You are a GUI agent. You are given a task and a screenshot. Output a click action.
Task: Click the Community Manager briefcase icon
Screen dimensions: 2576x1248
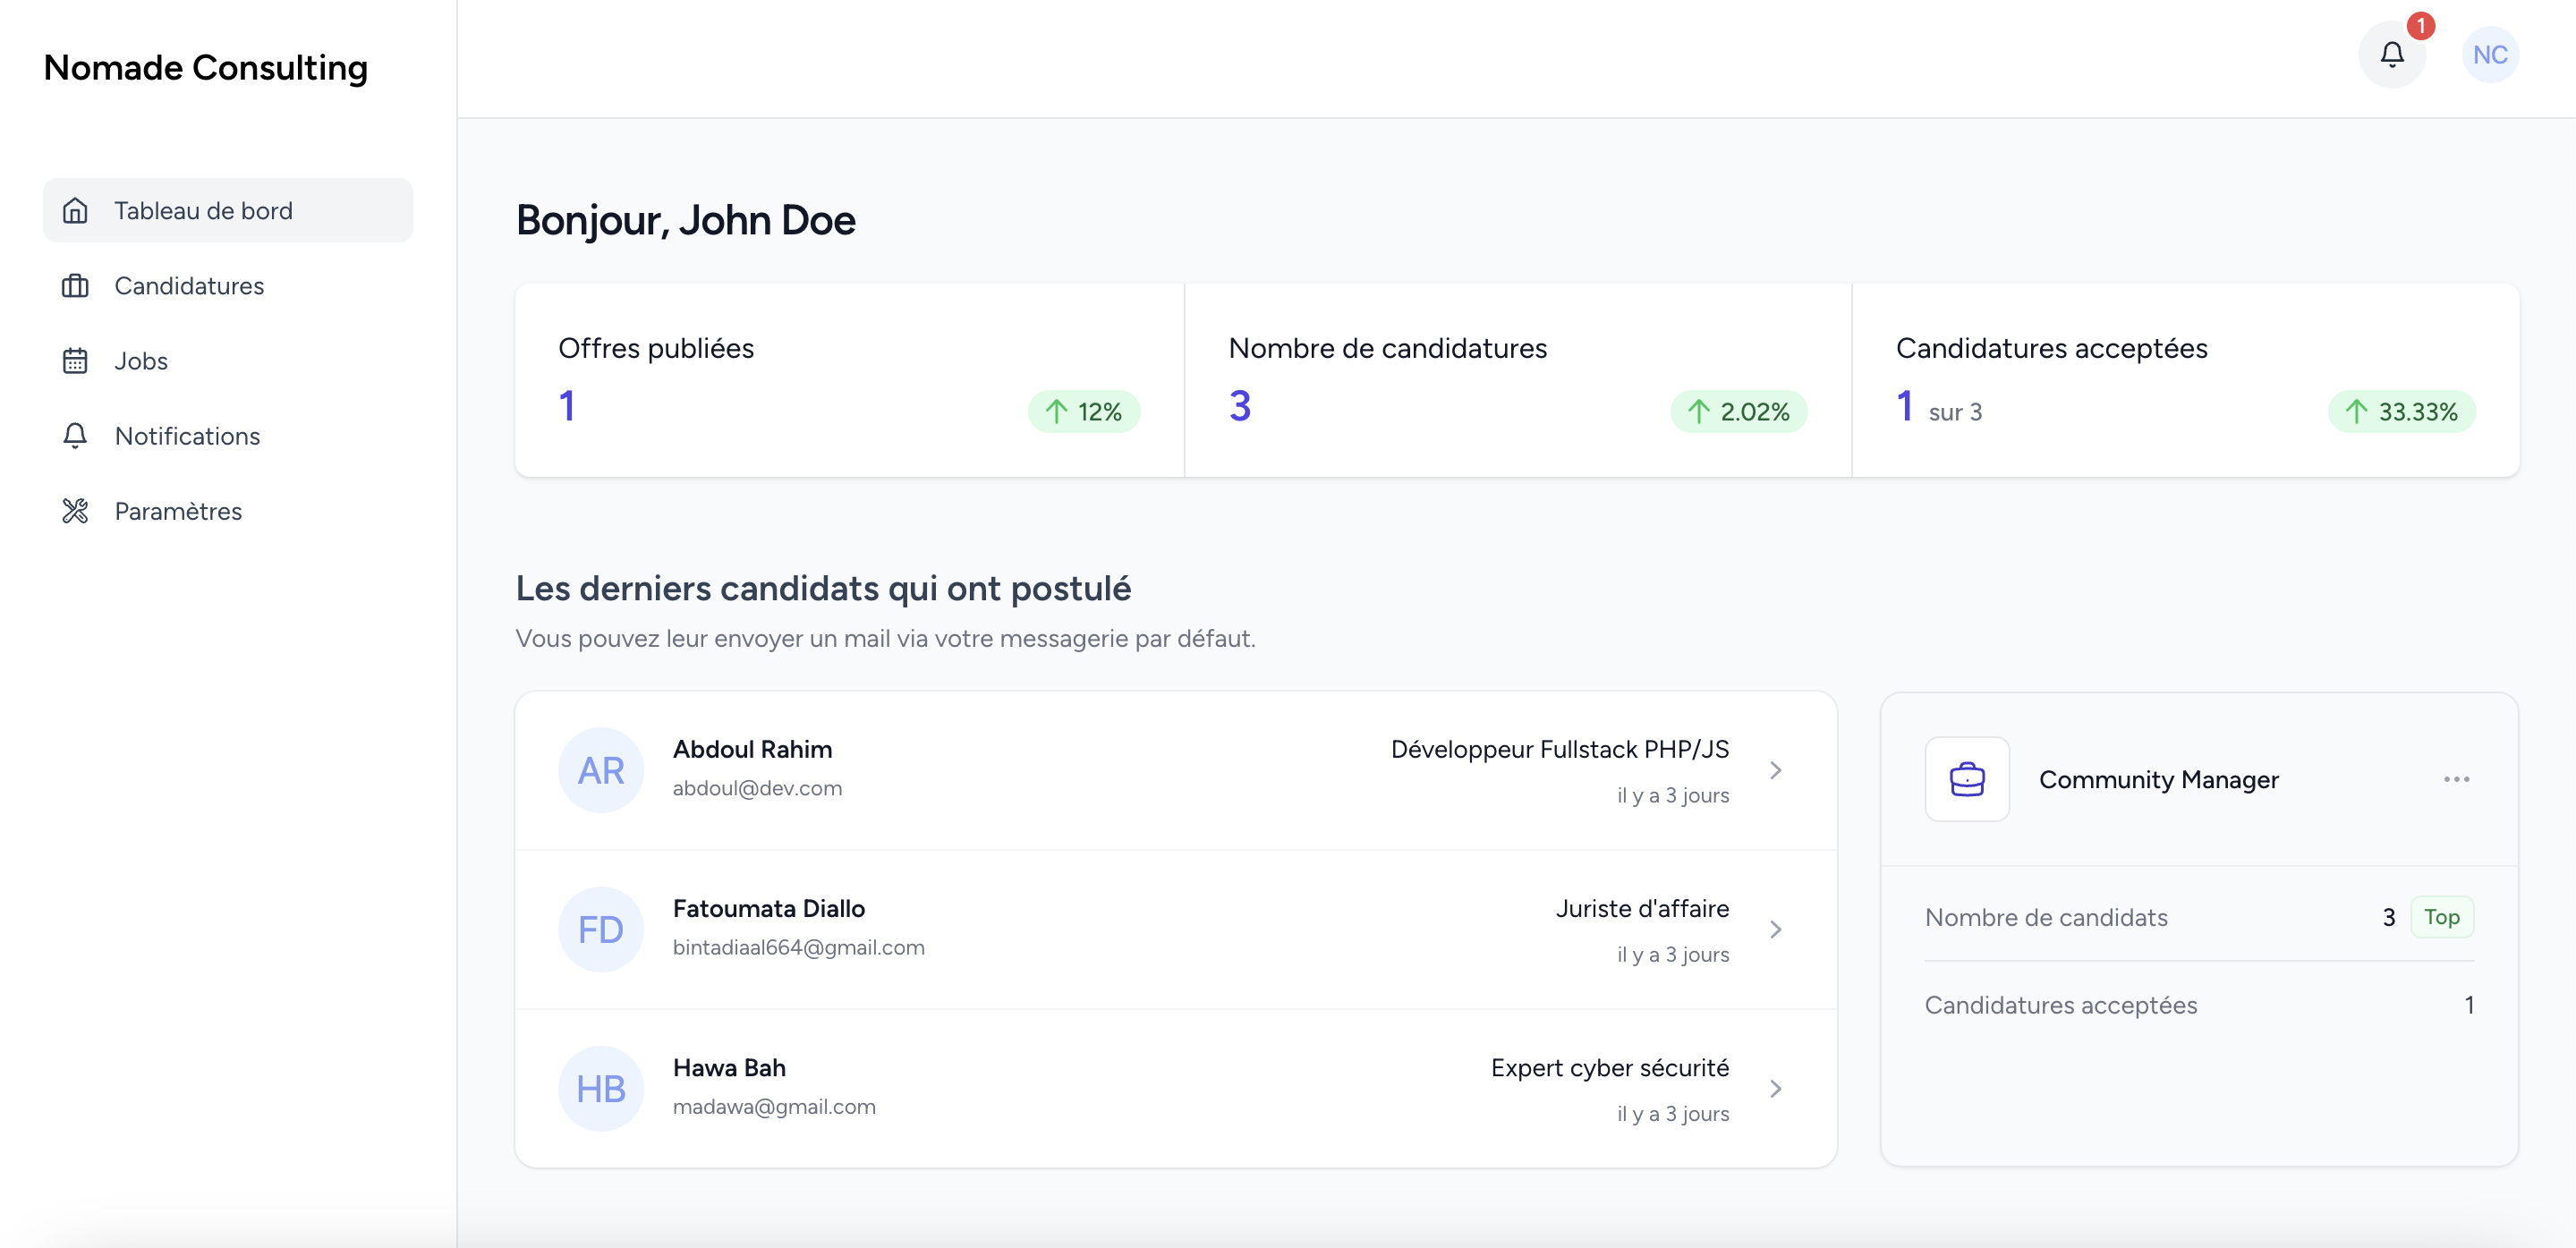pyautogui.click(x=1966, y=779)
